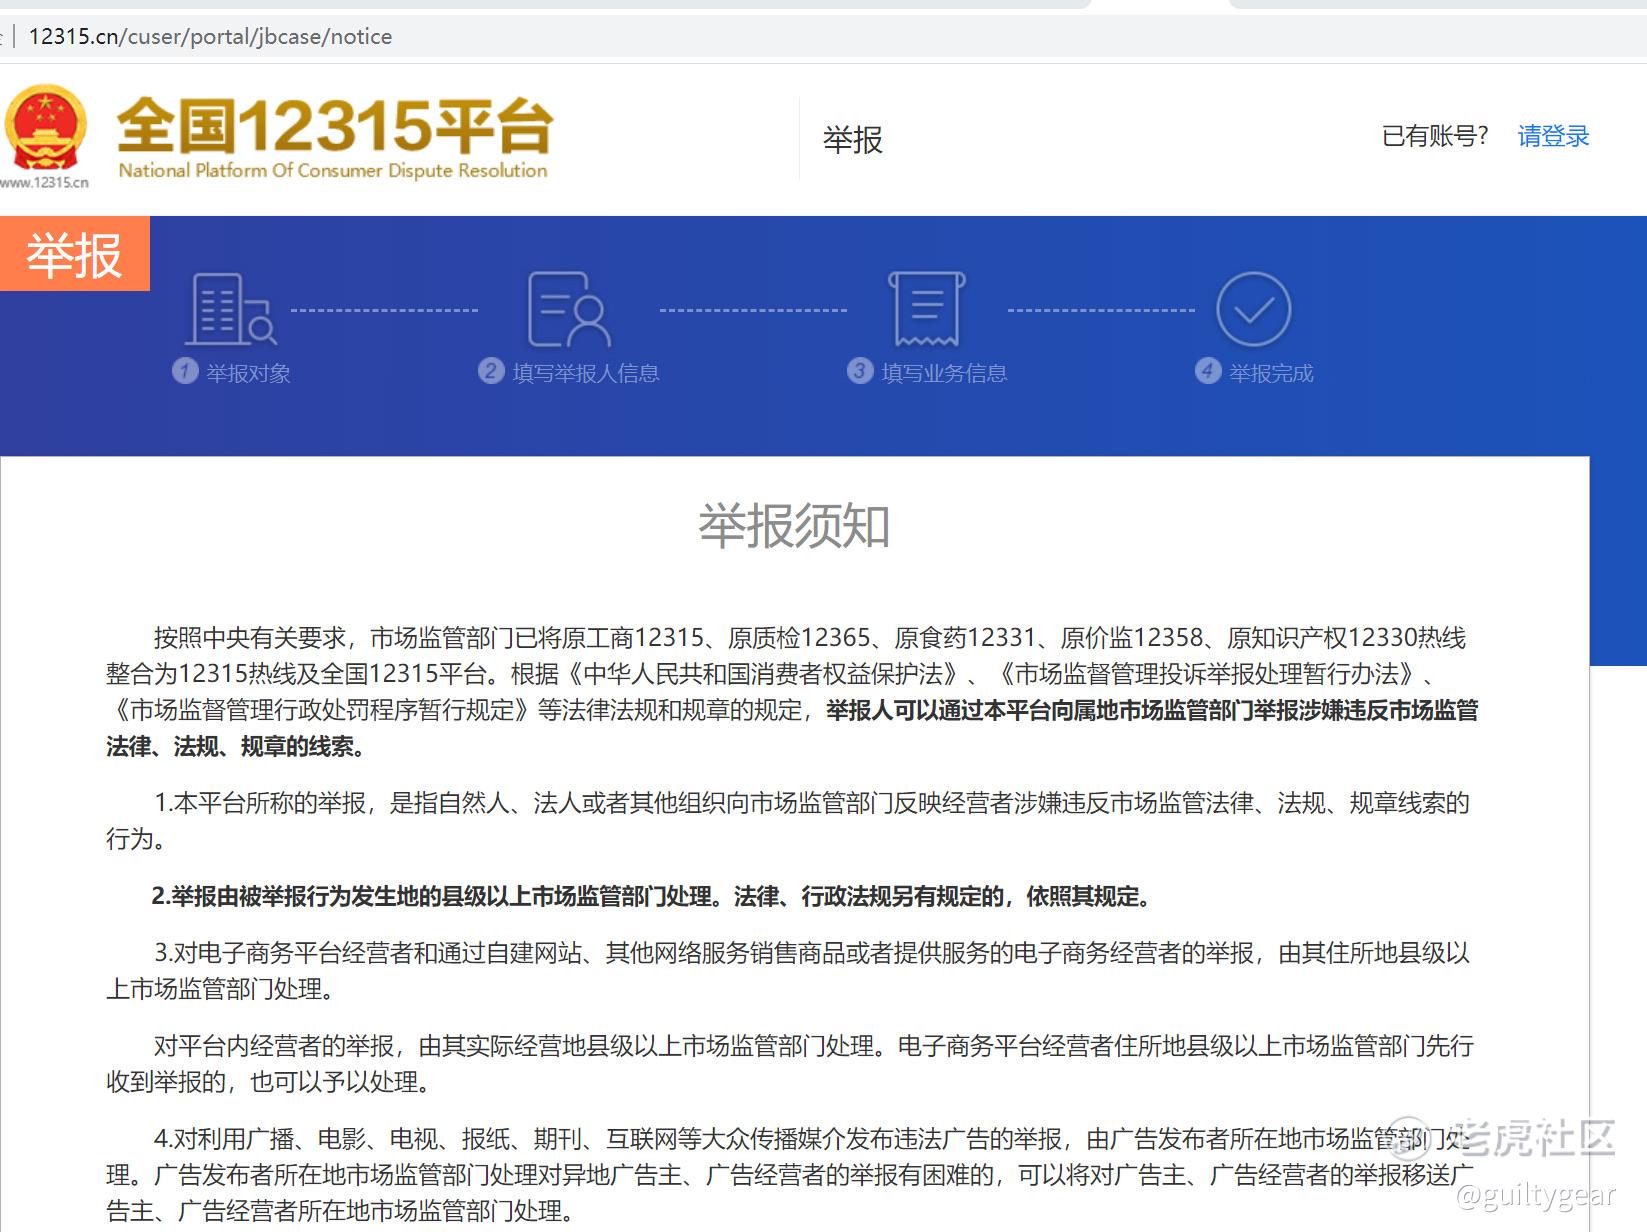
Task: Click the national emblem logo icon
Action: coord(45,127)
